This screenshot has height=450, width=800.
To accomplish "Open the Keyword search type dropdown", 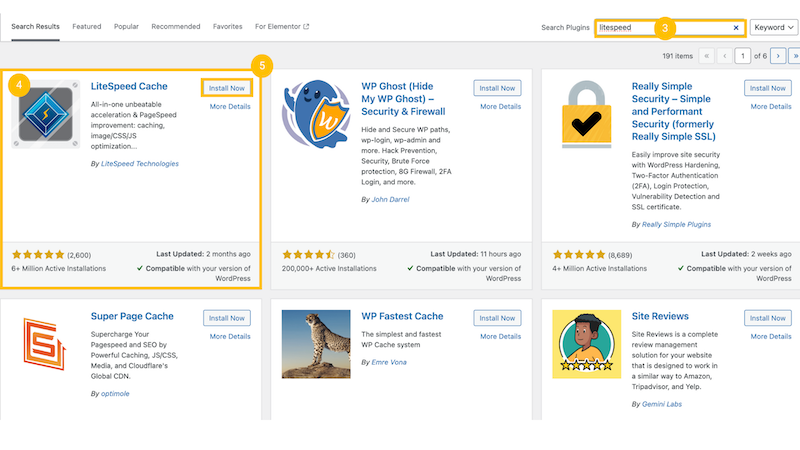I will tap(774, 28).
